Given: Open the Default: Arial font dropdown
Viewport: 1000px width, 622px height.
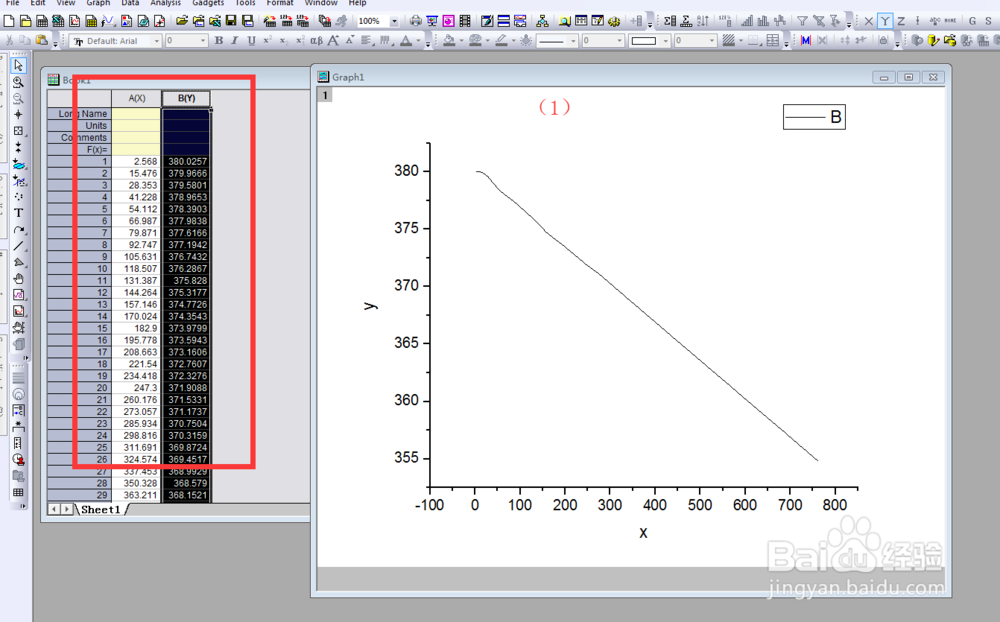Looking at the screenshot, I should click(x=156, y=41).
